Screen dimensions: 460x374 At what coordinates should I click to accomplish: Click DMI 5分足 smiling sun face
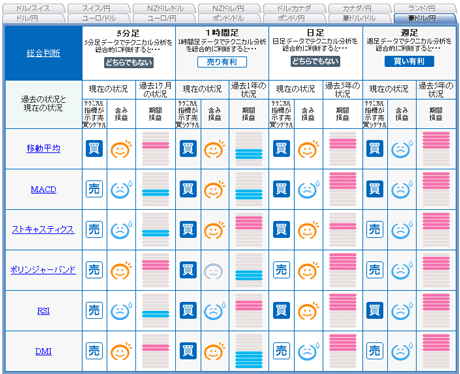click(x=121, y=351)
